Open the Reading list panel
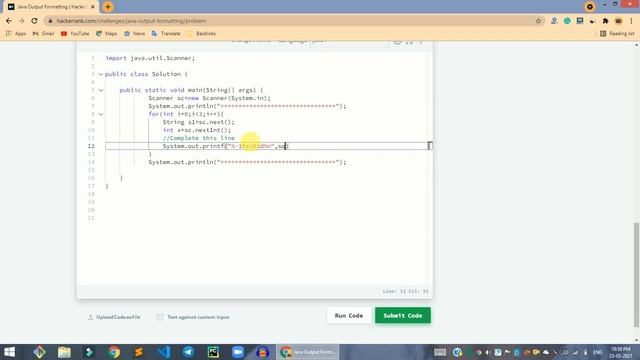Screen dimensions: 640x360 [x=617, y=33]
